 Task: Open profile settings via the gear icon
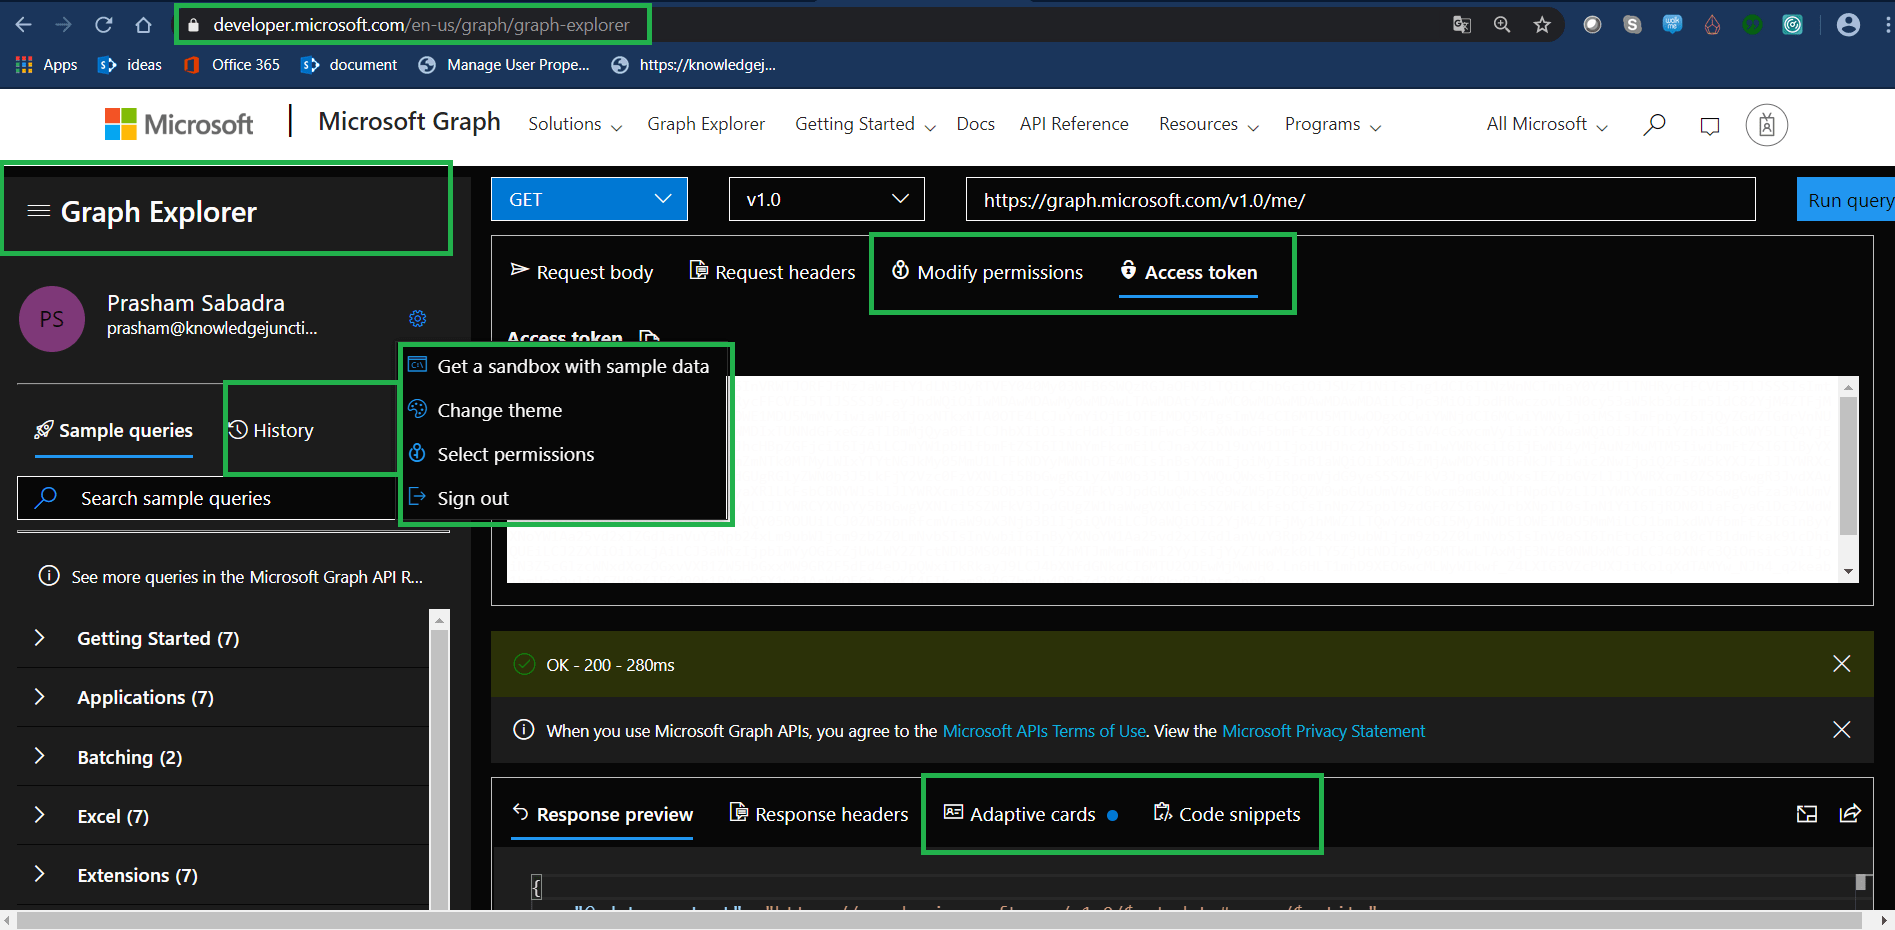pos(418,318)
